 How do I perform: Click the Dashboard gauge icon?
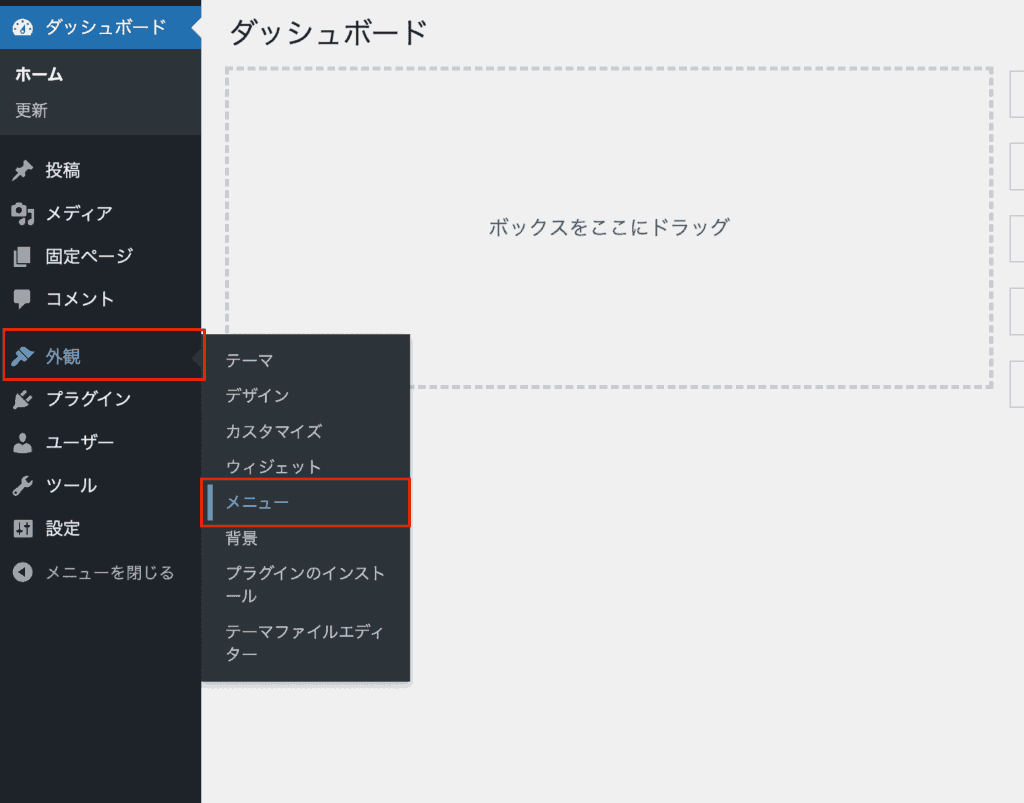[x=23, y=28]
